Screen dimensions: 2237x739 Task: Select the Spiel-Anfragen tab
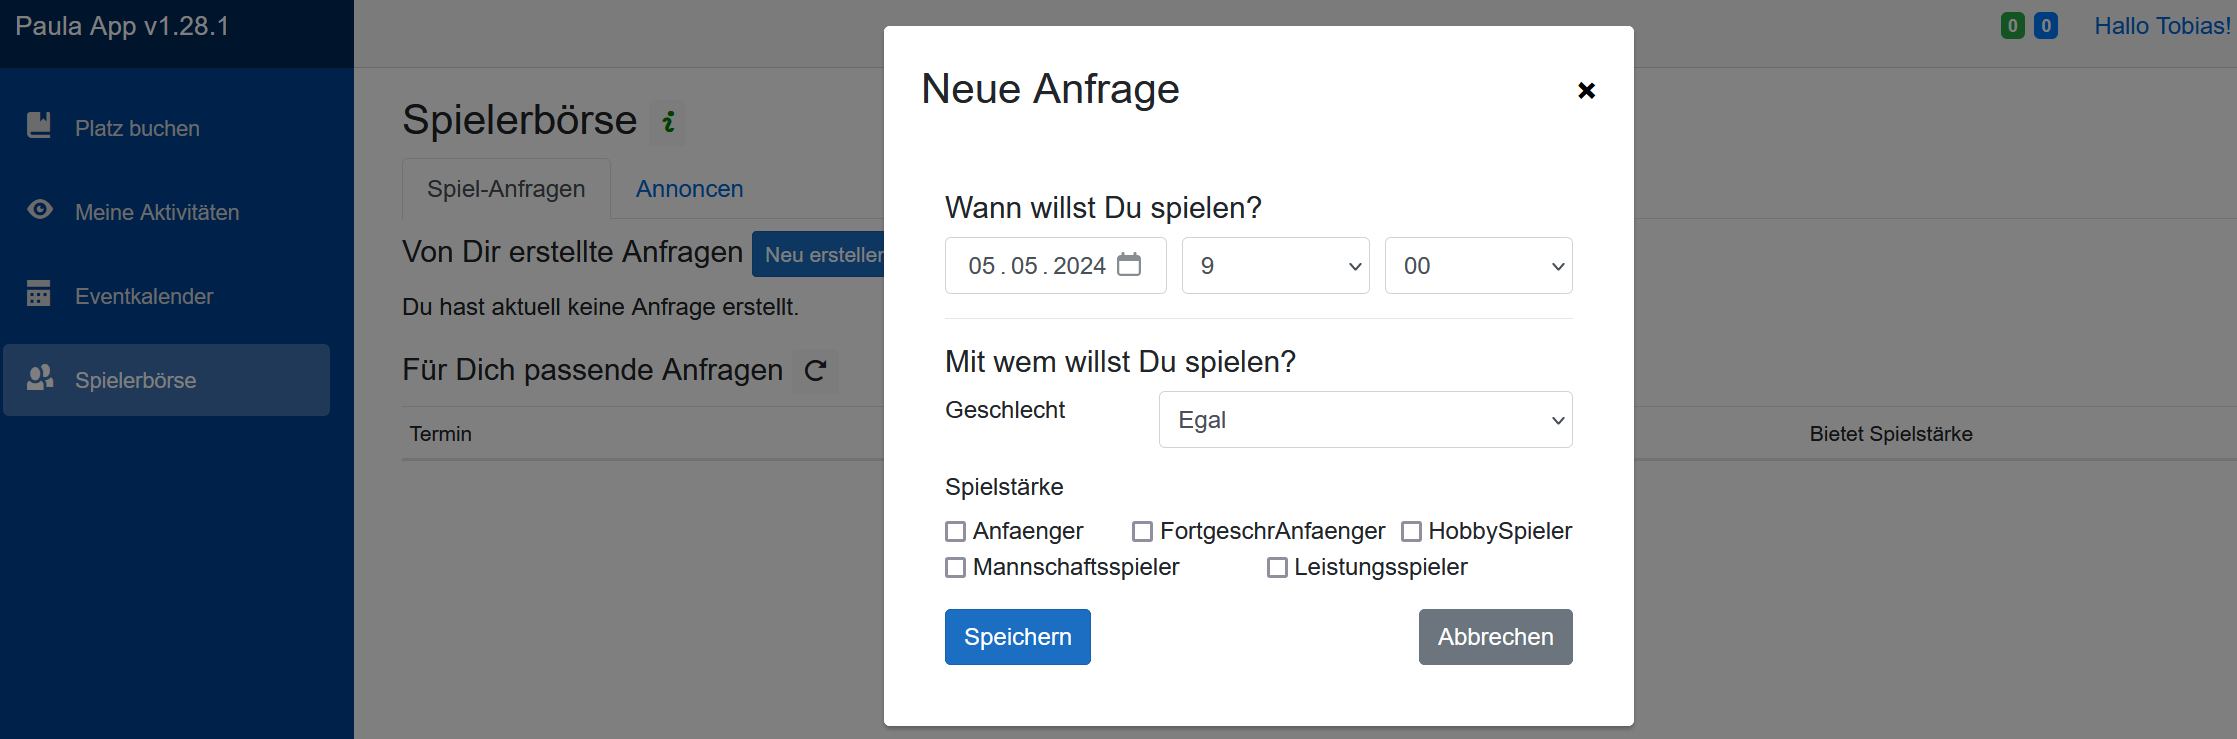[x=506, y=189]
